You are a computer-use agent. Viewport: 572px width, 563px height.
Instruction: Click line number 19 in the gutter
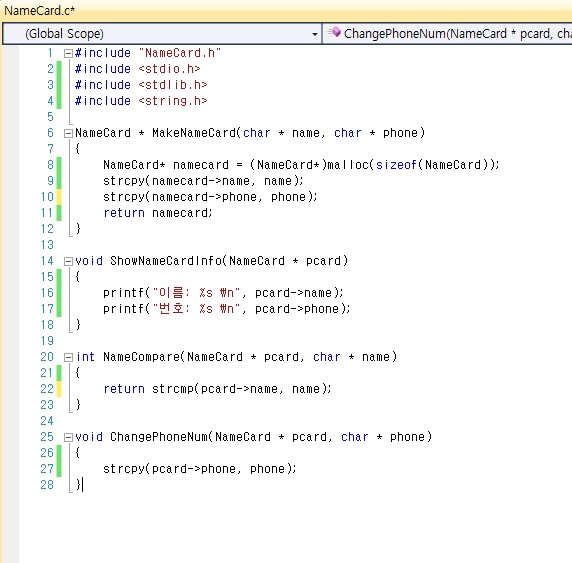[47, 341]
